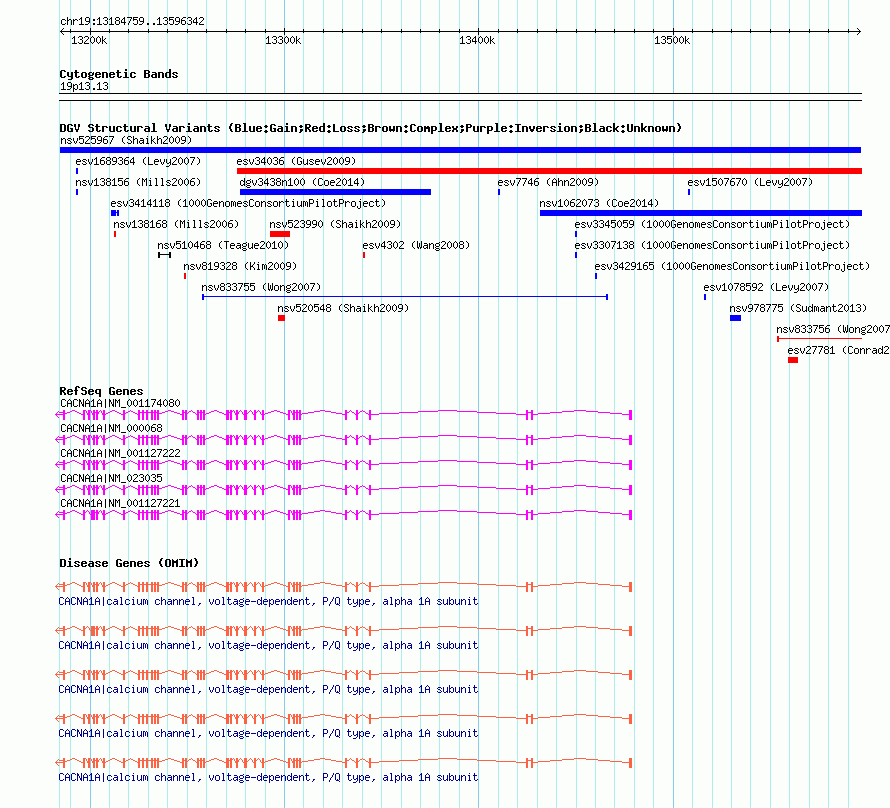Click the CACNA1A|NM_000068 transcript label

(111, 428)
